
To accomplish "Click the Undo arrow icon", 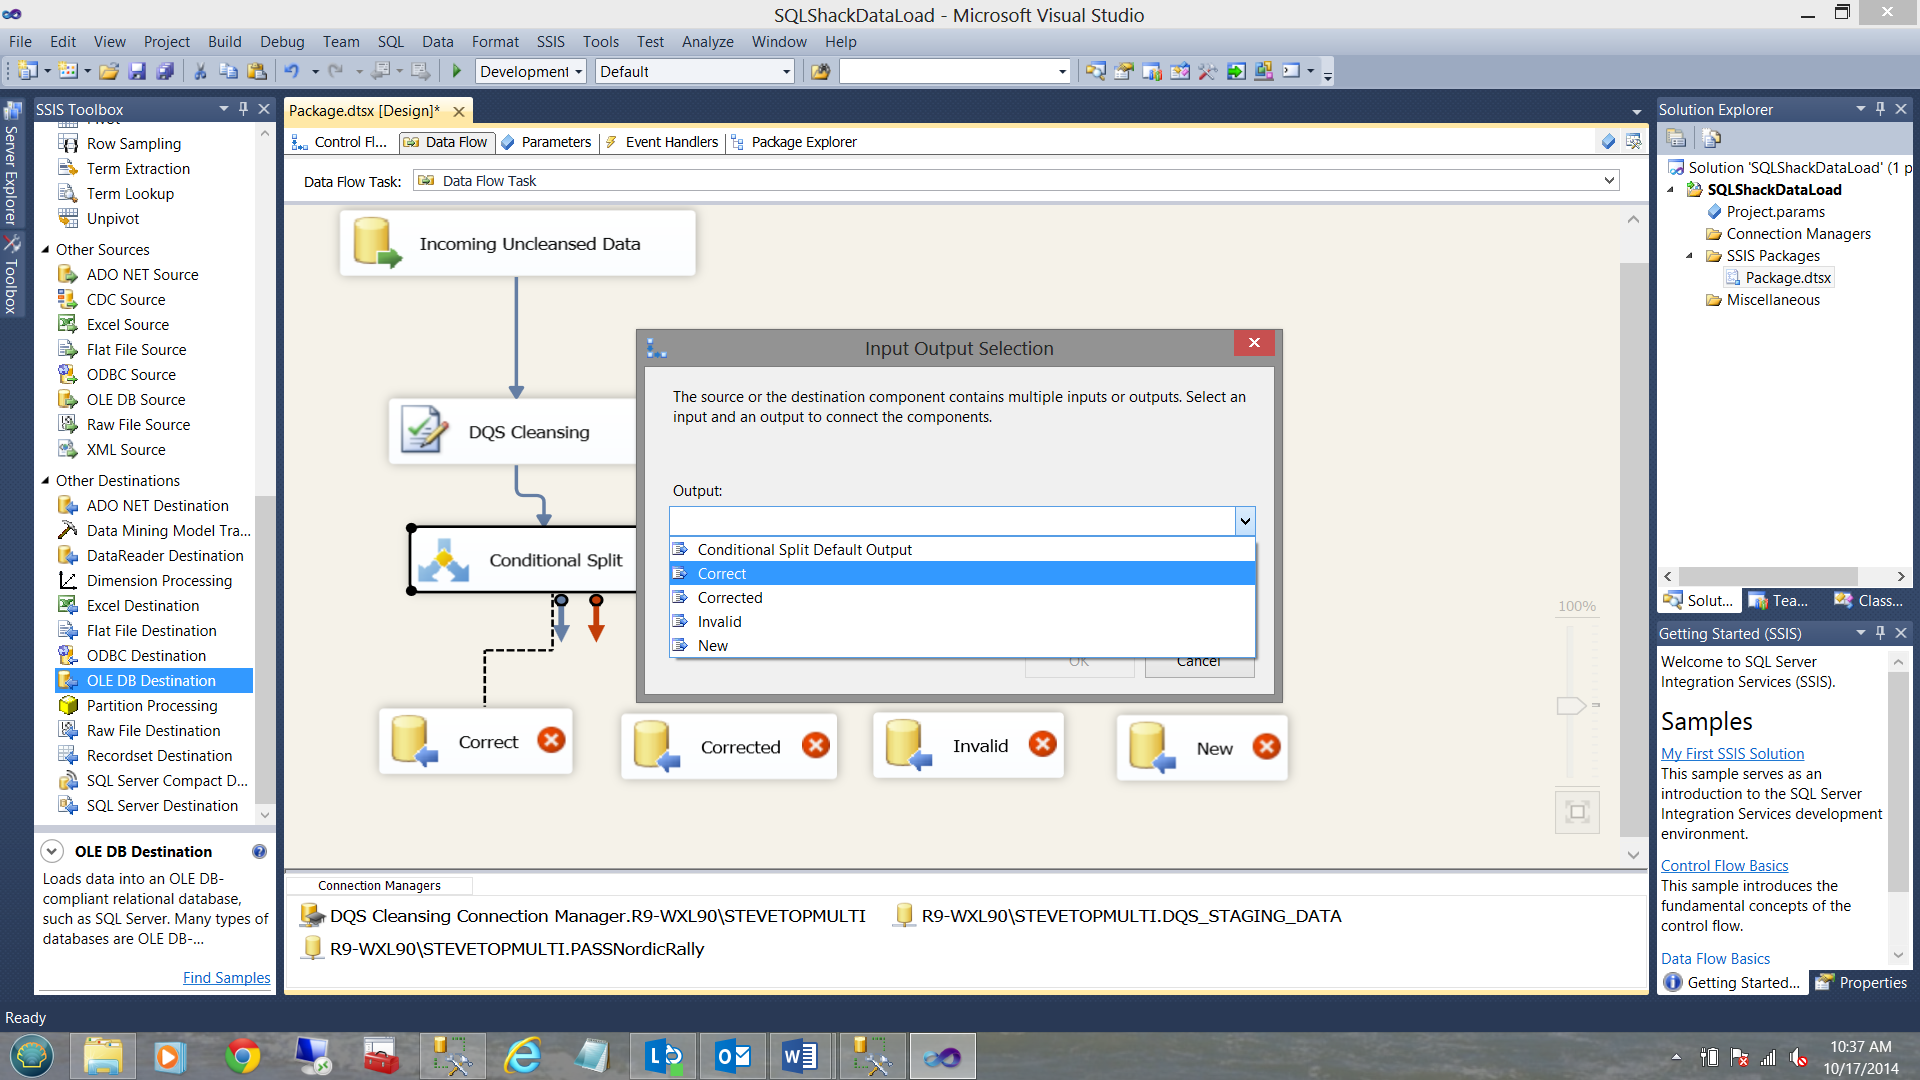I will coord(291,71).
